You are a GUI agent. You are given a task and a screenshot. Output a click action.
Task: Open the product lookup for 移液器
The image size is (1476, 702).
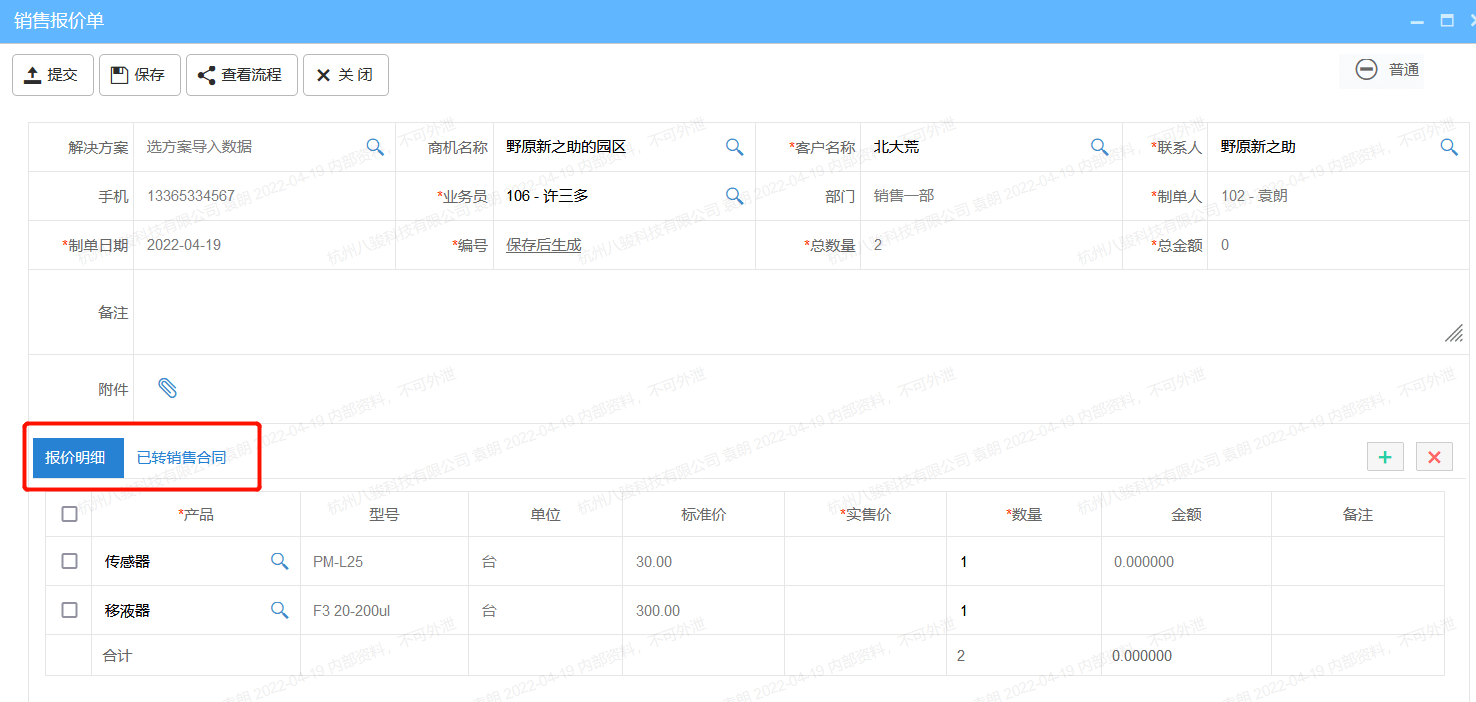point(280,610)
